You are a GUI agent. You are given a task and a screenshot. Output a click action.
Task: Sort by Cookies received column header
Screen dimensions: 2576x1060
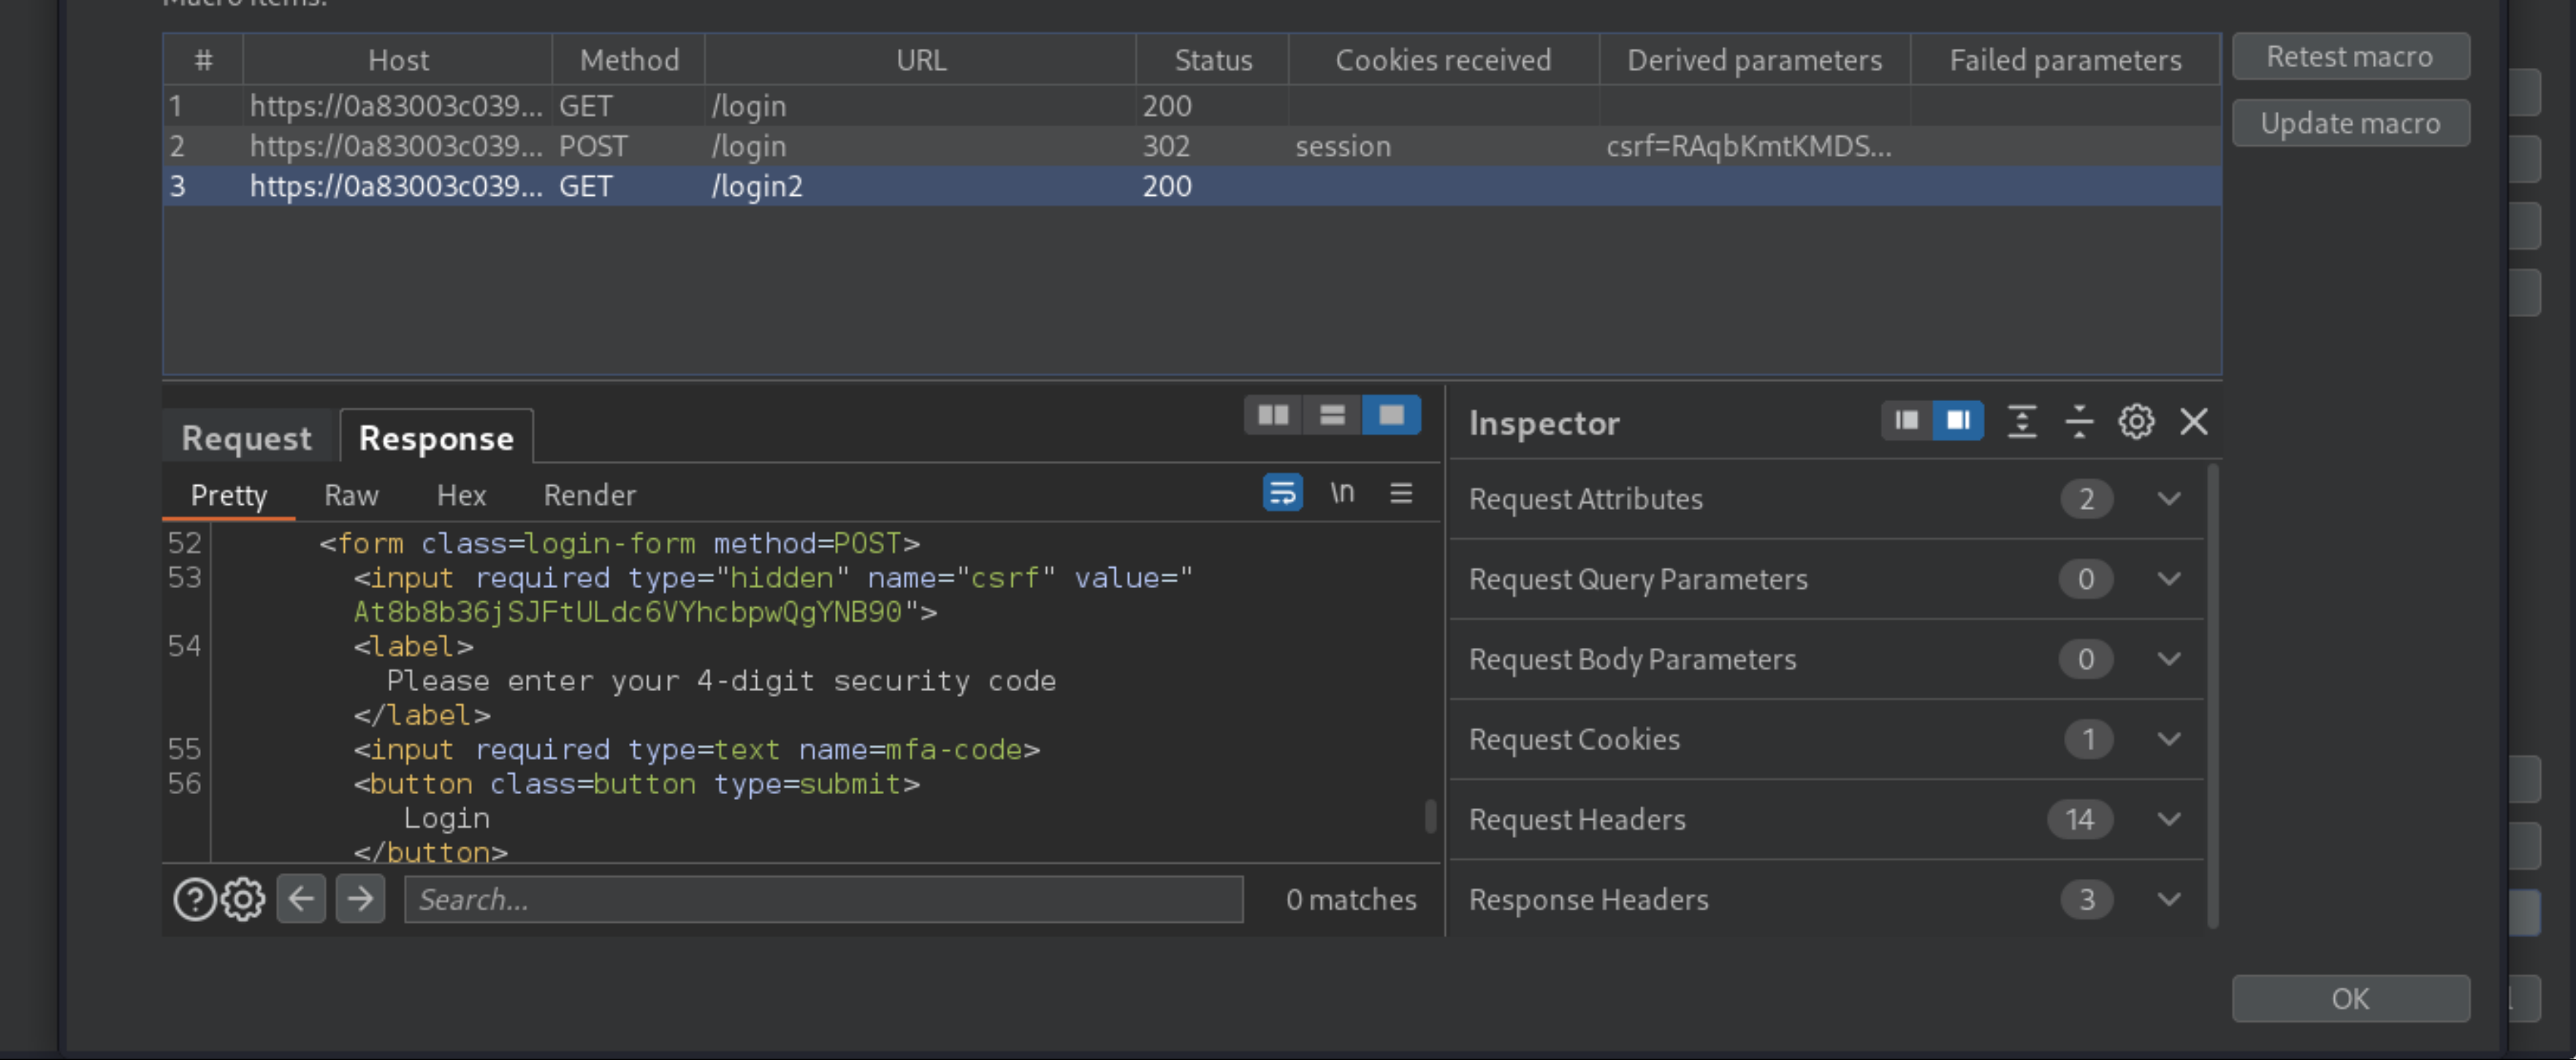(x=1443, y=60)
